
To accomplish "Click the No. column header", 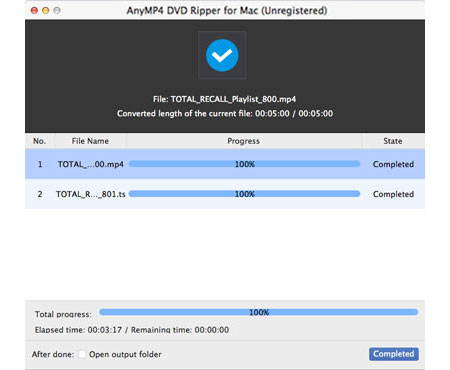I will [39, 141].
